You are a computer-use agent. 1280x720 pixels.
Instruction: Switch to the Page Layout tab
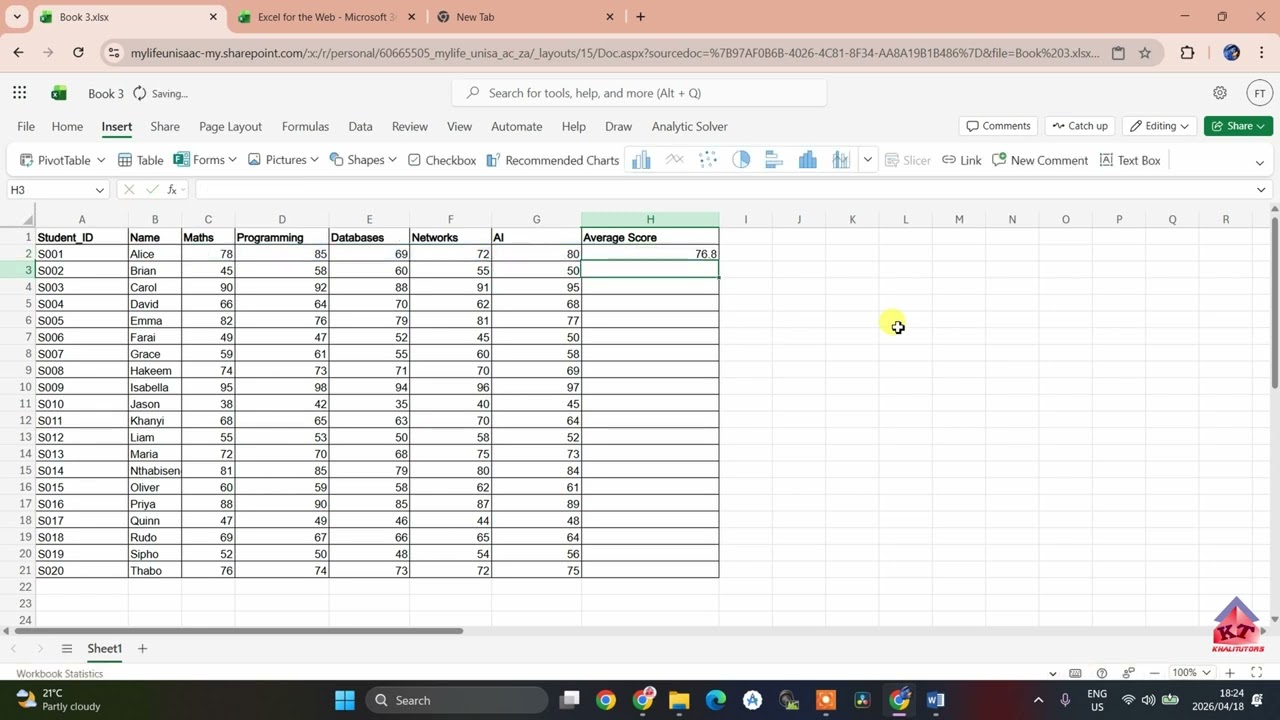coord(230,126)
